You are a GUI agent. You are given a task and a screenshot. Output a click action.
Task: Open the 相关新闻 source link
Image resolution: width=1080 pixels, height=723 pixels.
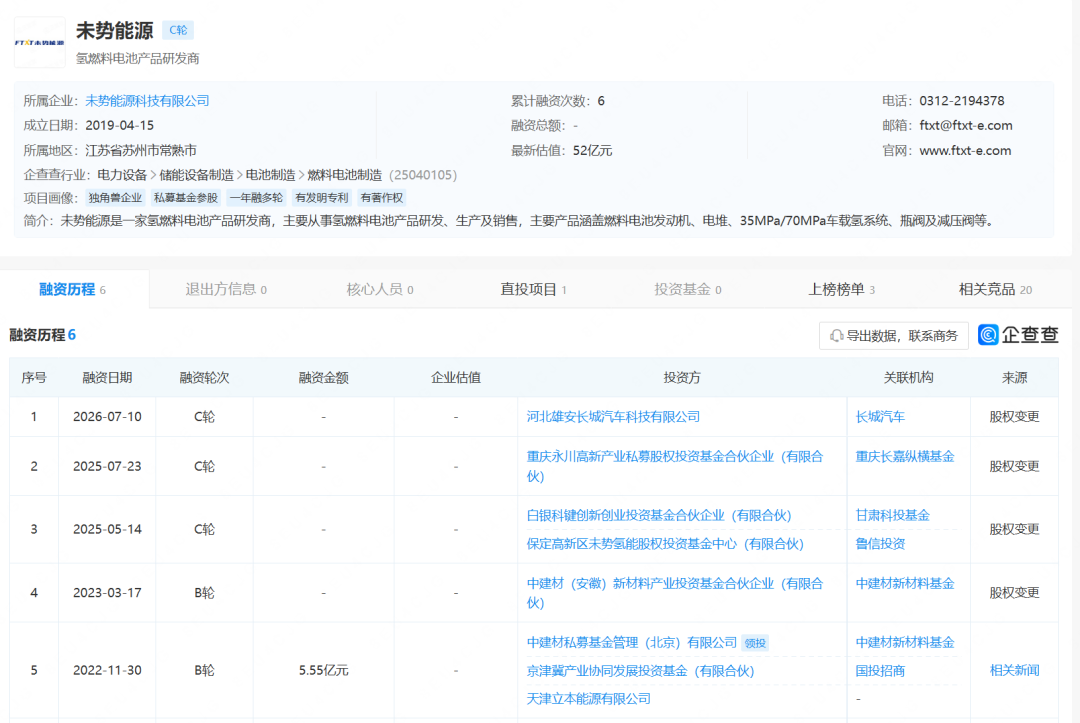[1014, 670]
